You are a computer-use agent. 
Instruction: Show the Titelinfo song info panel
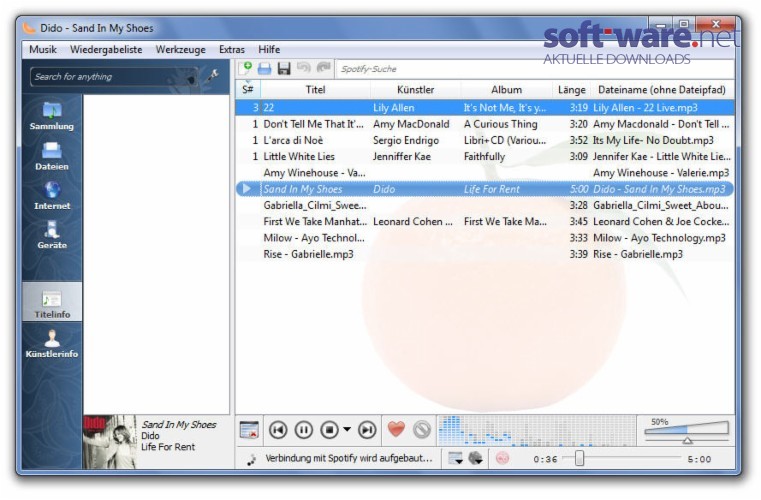click(x=52, y=303)
